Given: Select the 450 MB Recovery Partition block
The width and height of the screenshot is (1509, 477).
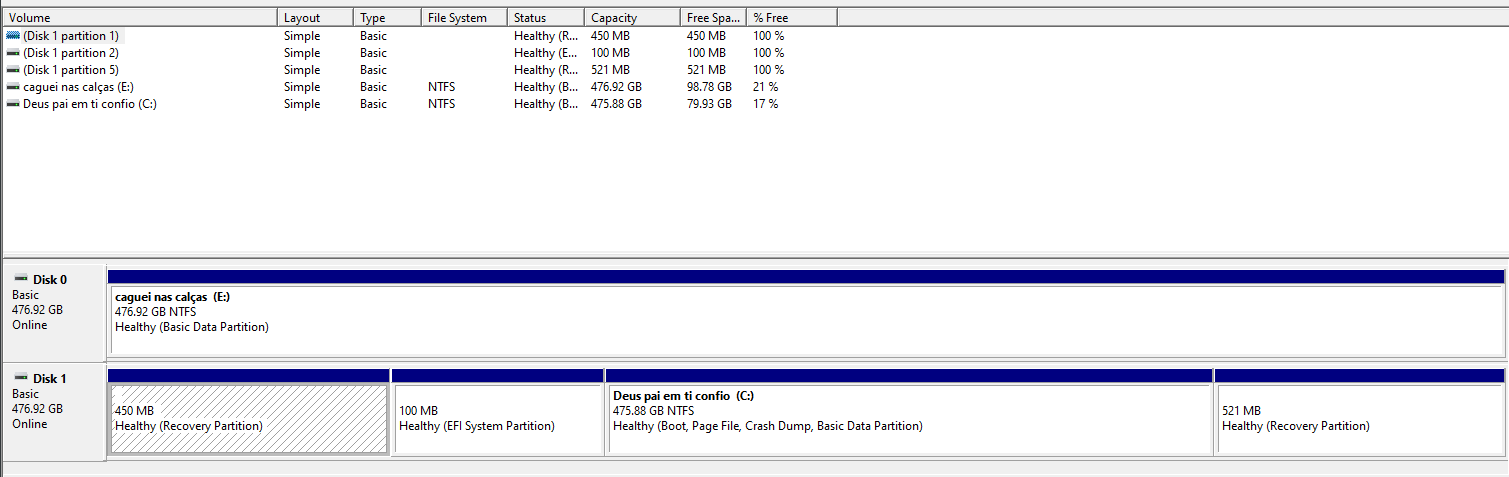Looking at the screenshot, I should click(x=248, y=411).
